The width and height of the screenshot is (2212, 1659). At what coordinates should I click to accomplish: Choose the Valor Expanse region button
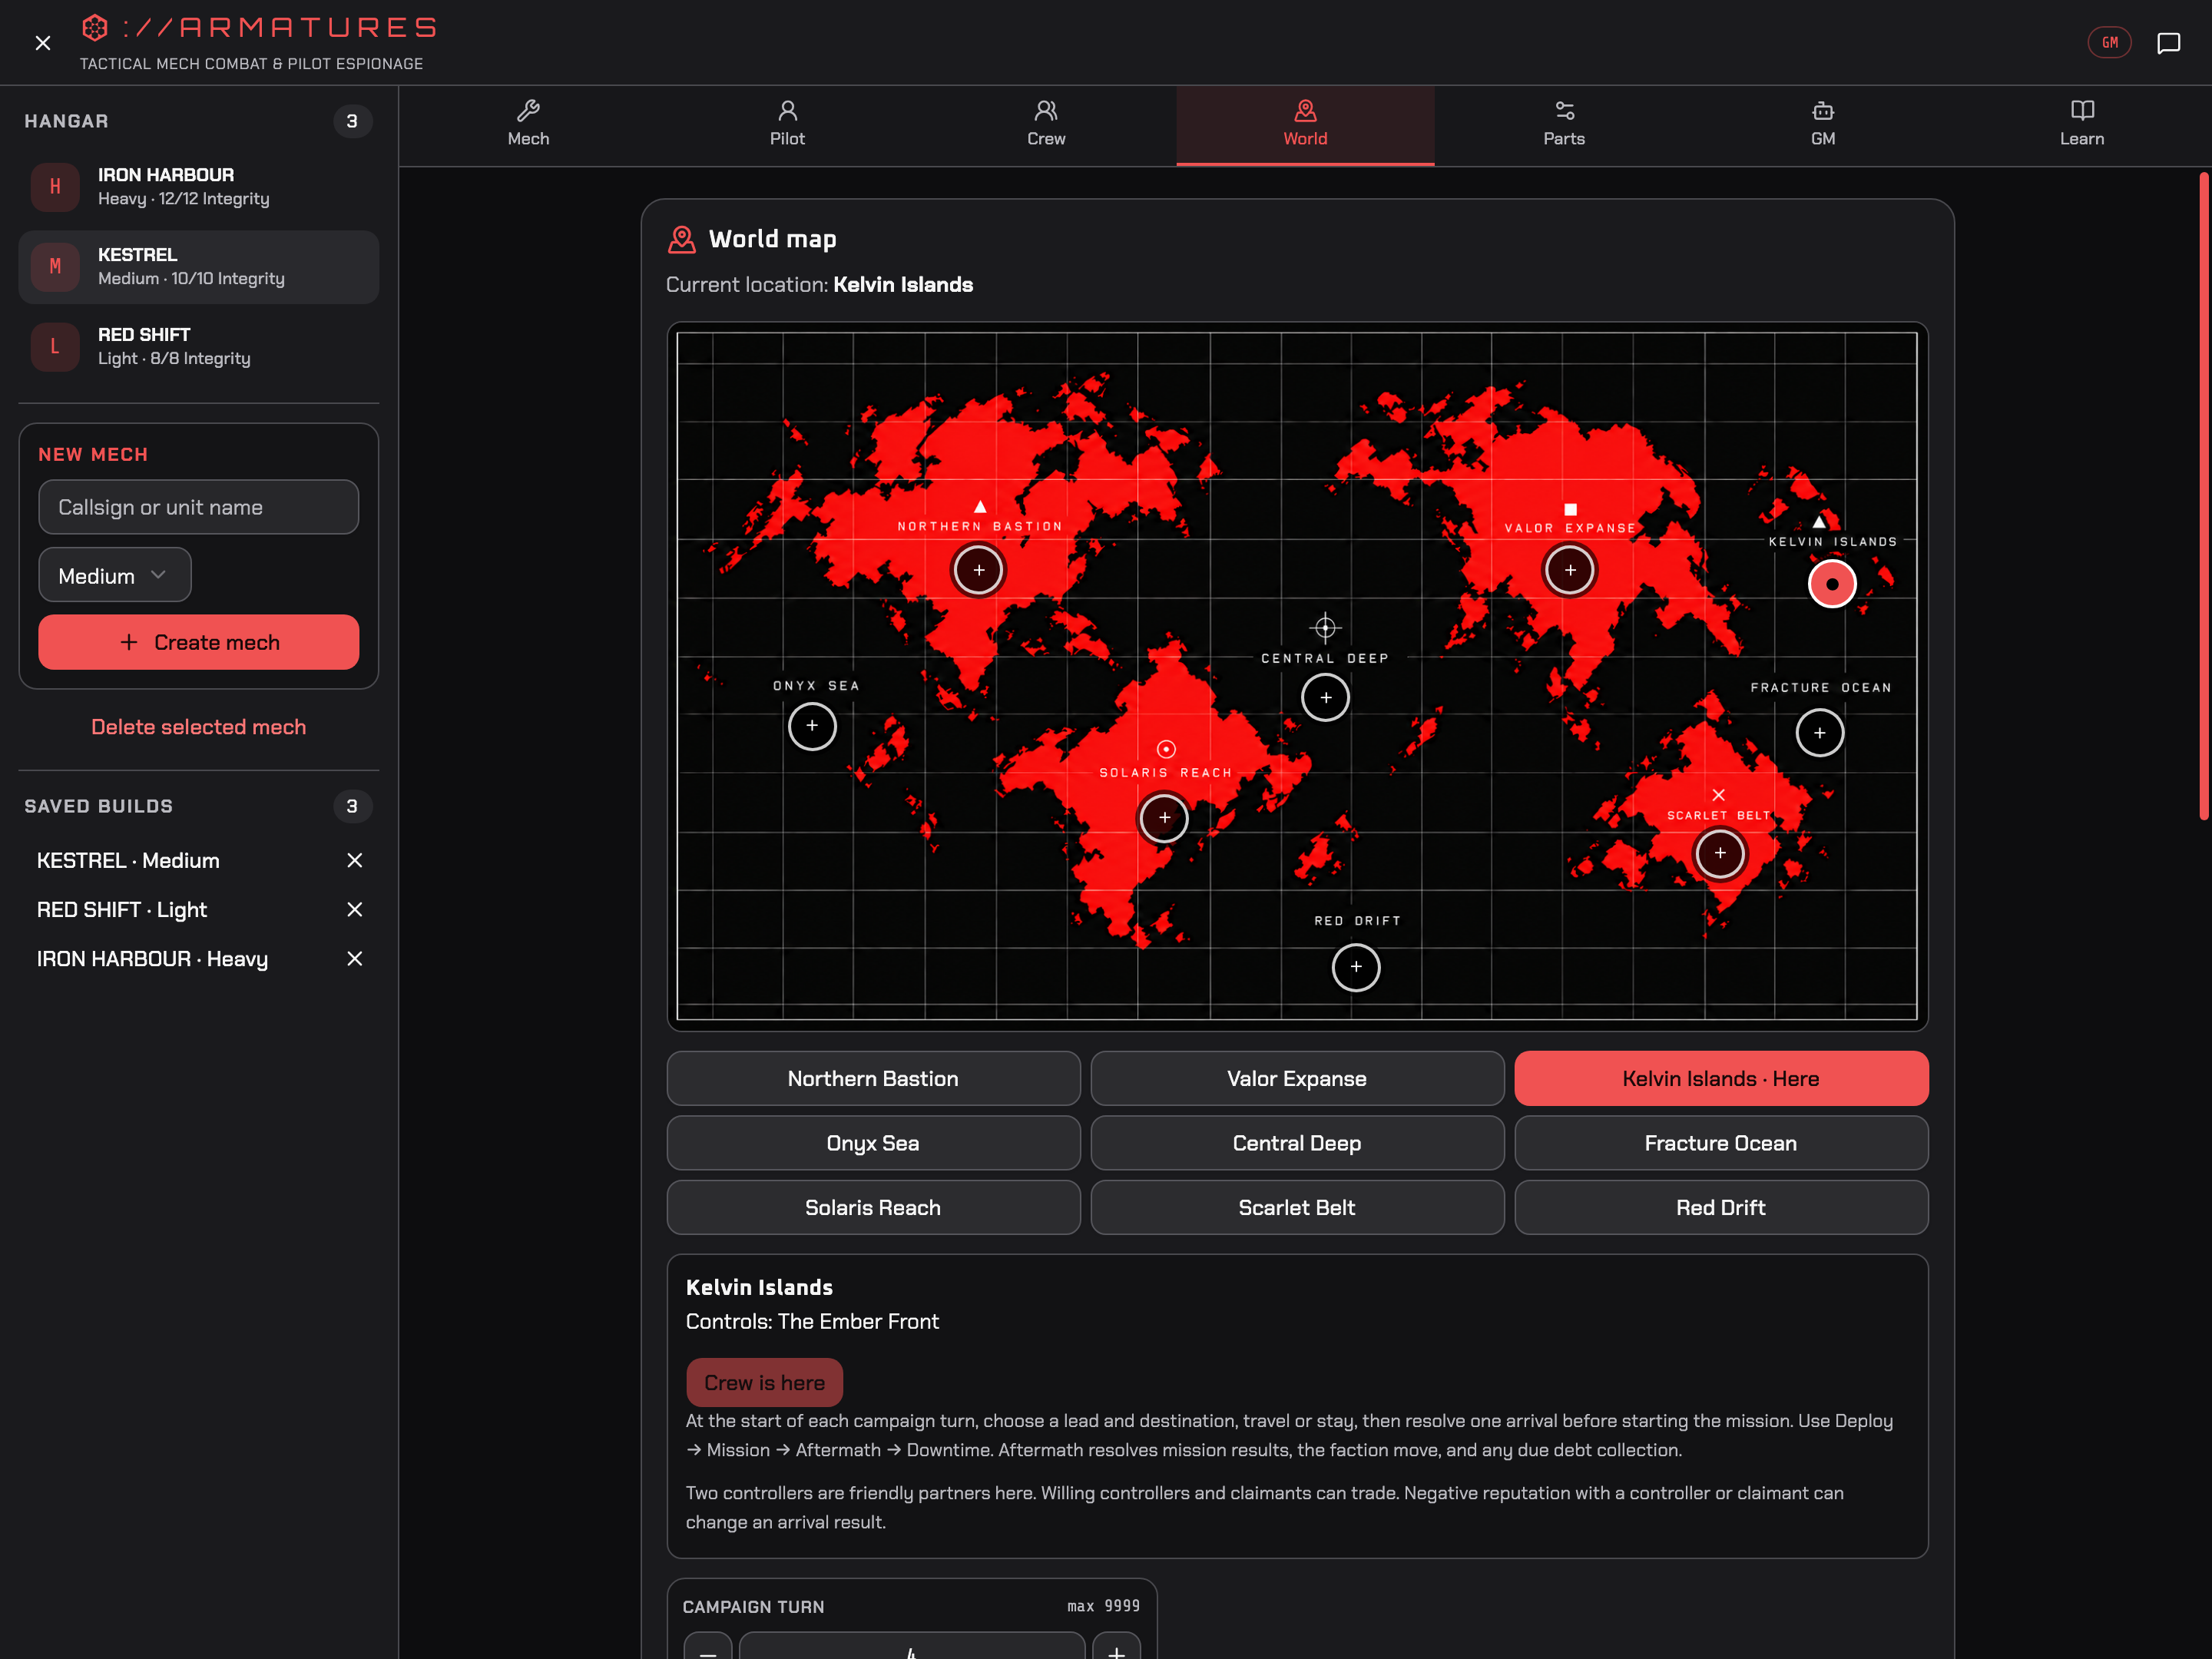(1297, 1078)
